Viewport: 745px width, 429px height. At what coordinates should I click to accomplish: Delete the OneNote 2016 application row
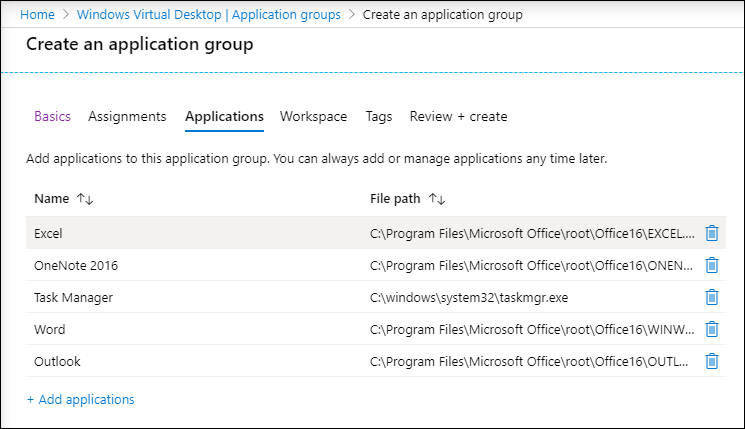click(711, 265)
